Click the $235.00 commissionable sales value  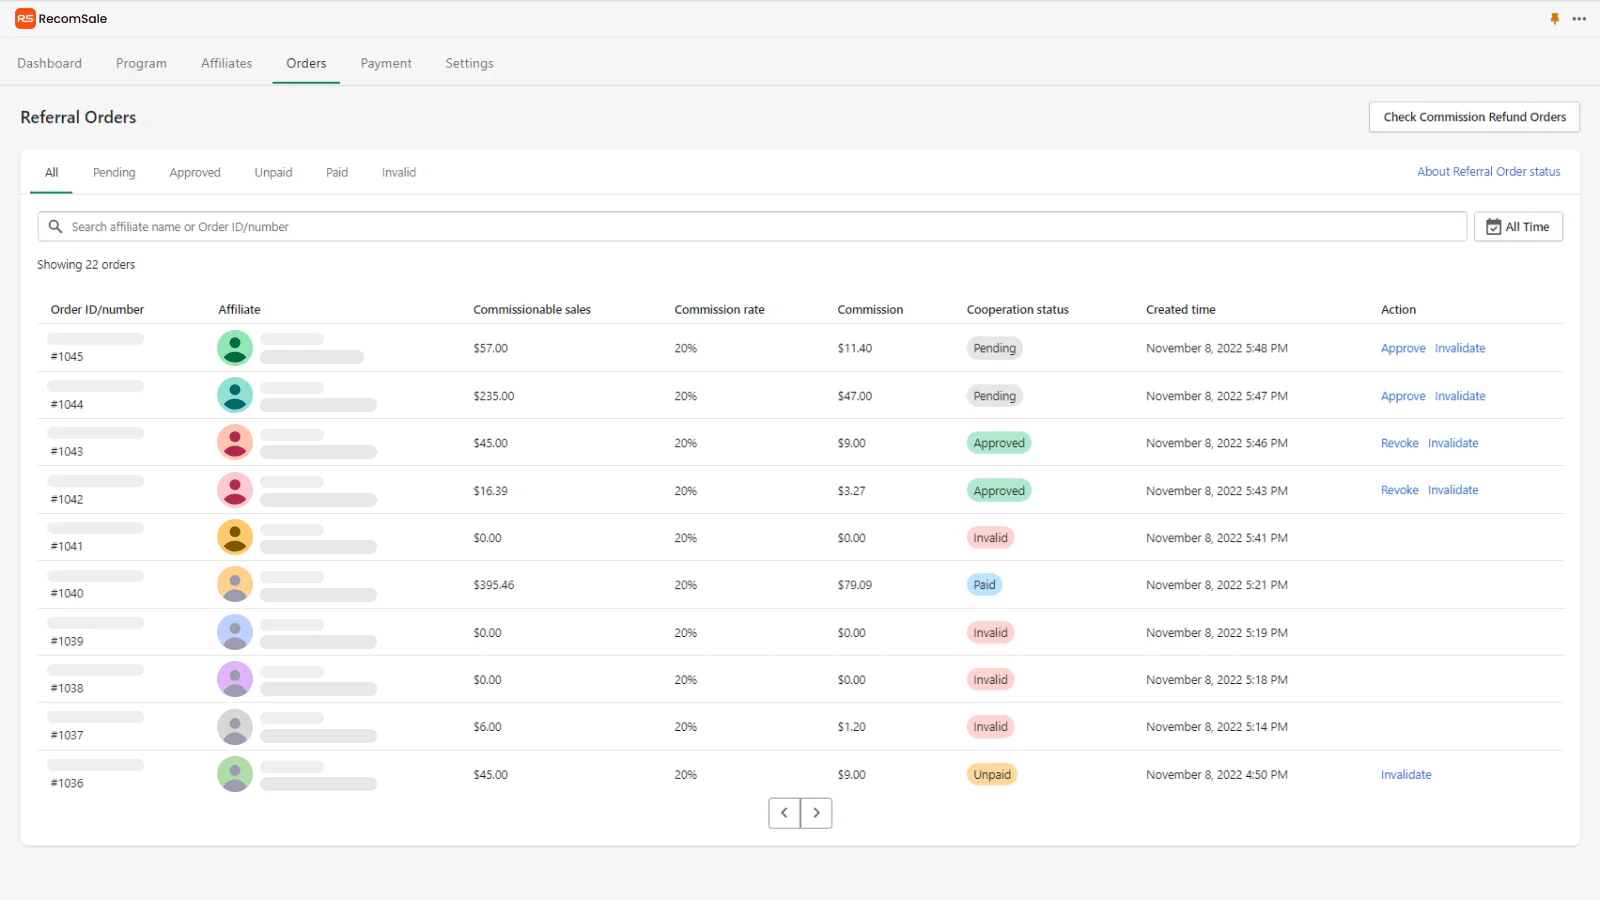[494, 396]
